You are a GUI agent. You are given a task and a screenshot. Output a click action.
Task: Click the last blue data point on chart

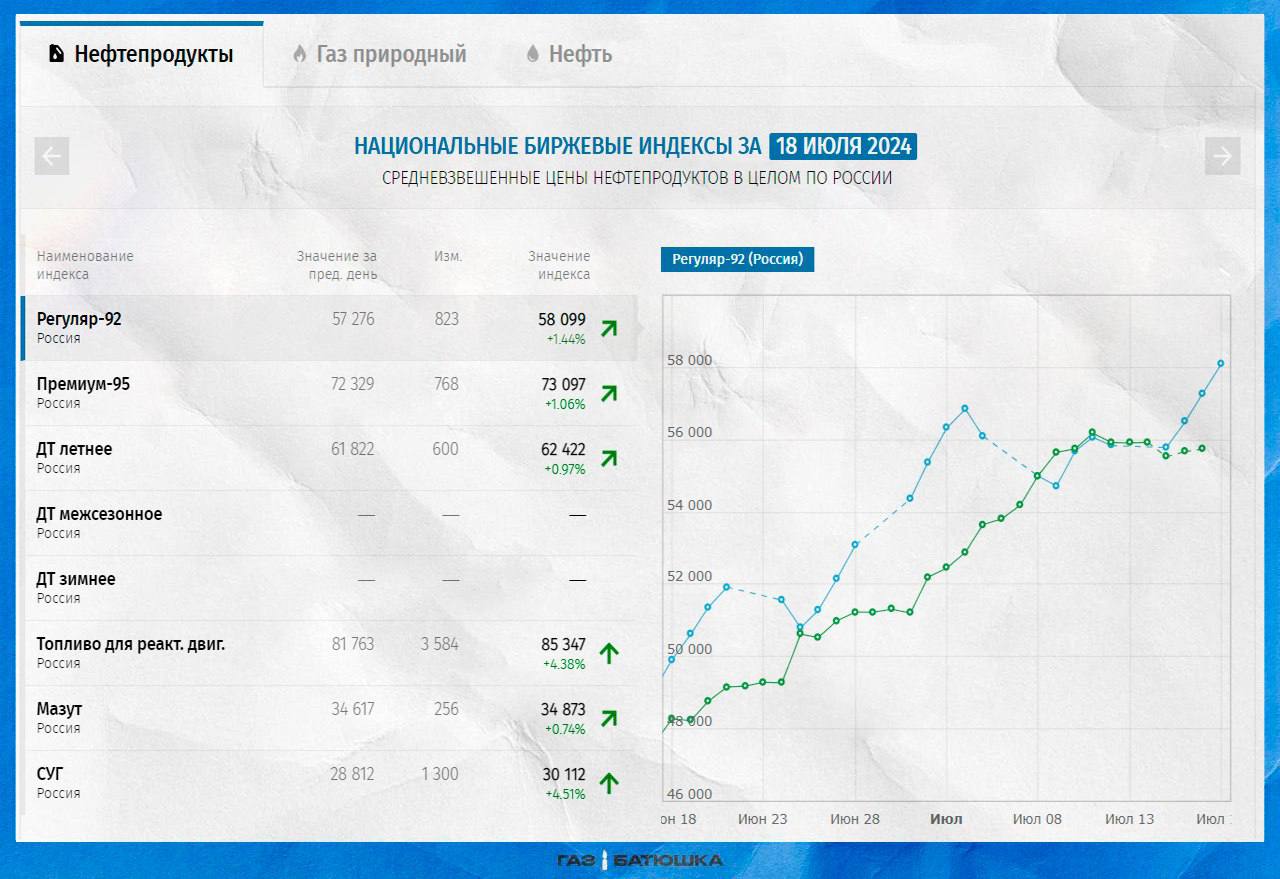pyautogui.click(x=1221, y=364)
